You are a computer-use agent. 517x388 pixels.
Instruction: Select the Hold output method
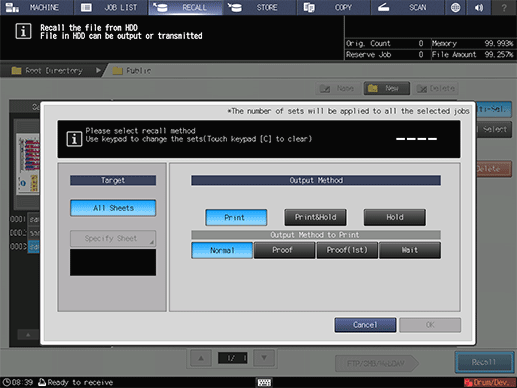pyautogui.click(x=395, y=217)
